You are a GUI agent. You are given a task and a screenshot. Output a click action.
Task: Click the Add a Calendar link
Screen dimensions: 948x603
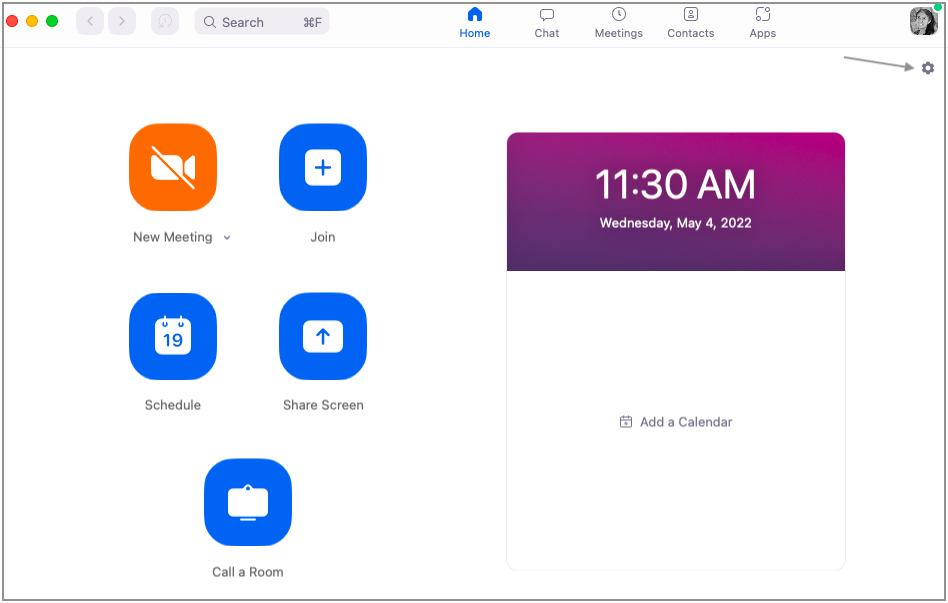click(676, 422)
